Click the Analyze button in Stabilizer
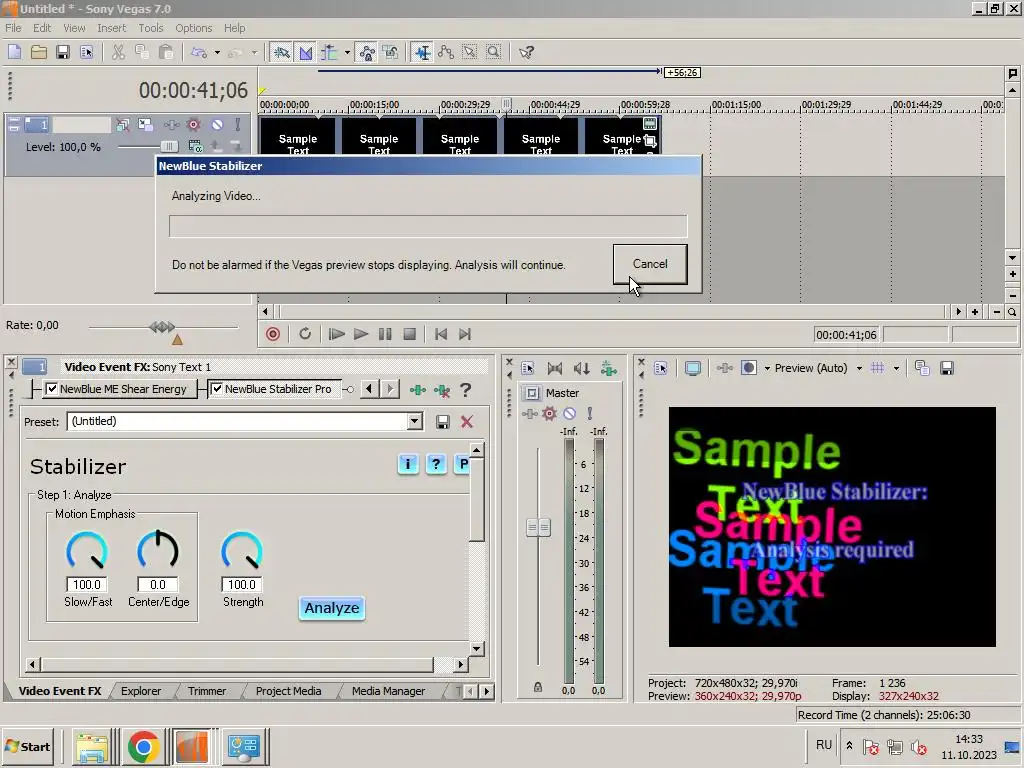This screenshot has height=768, width=1024. [332, 608]
